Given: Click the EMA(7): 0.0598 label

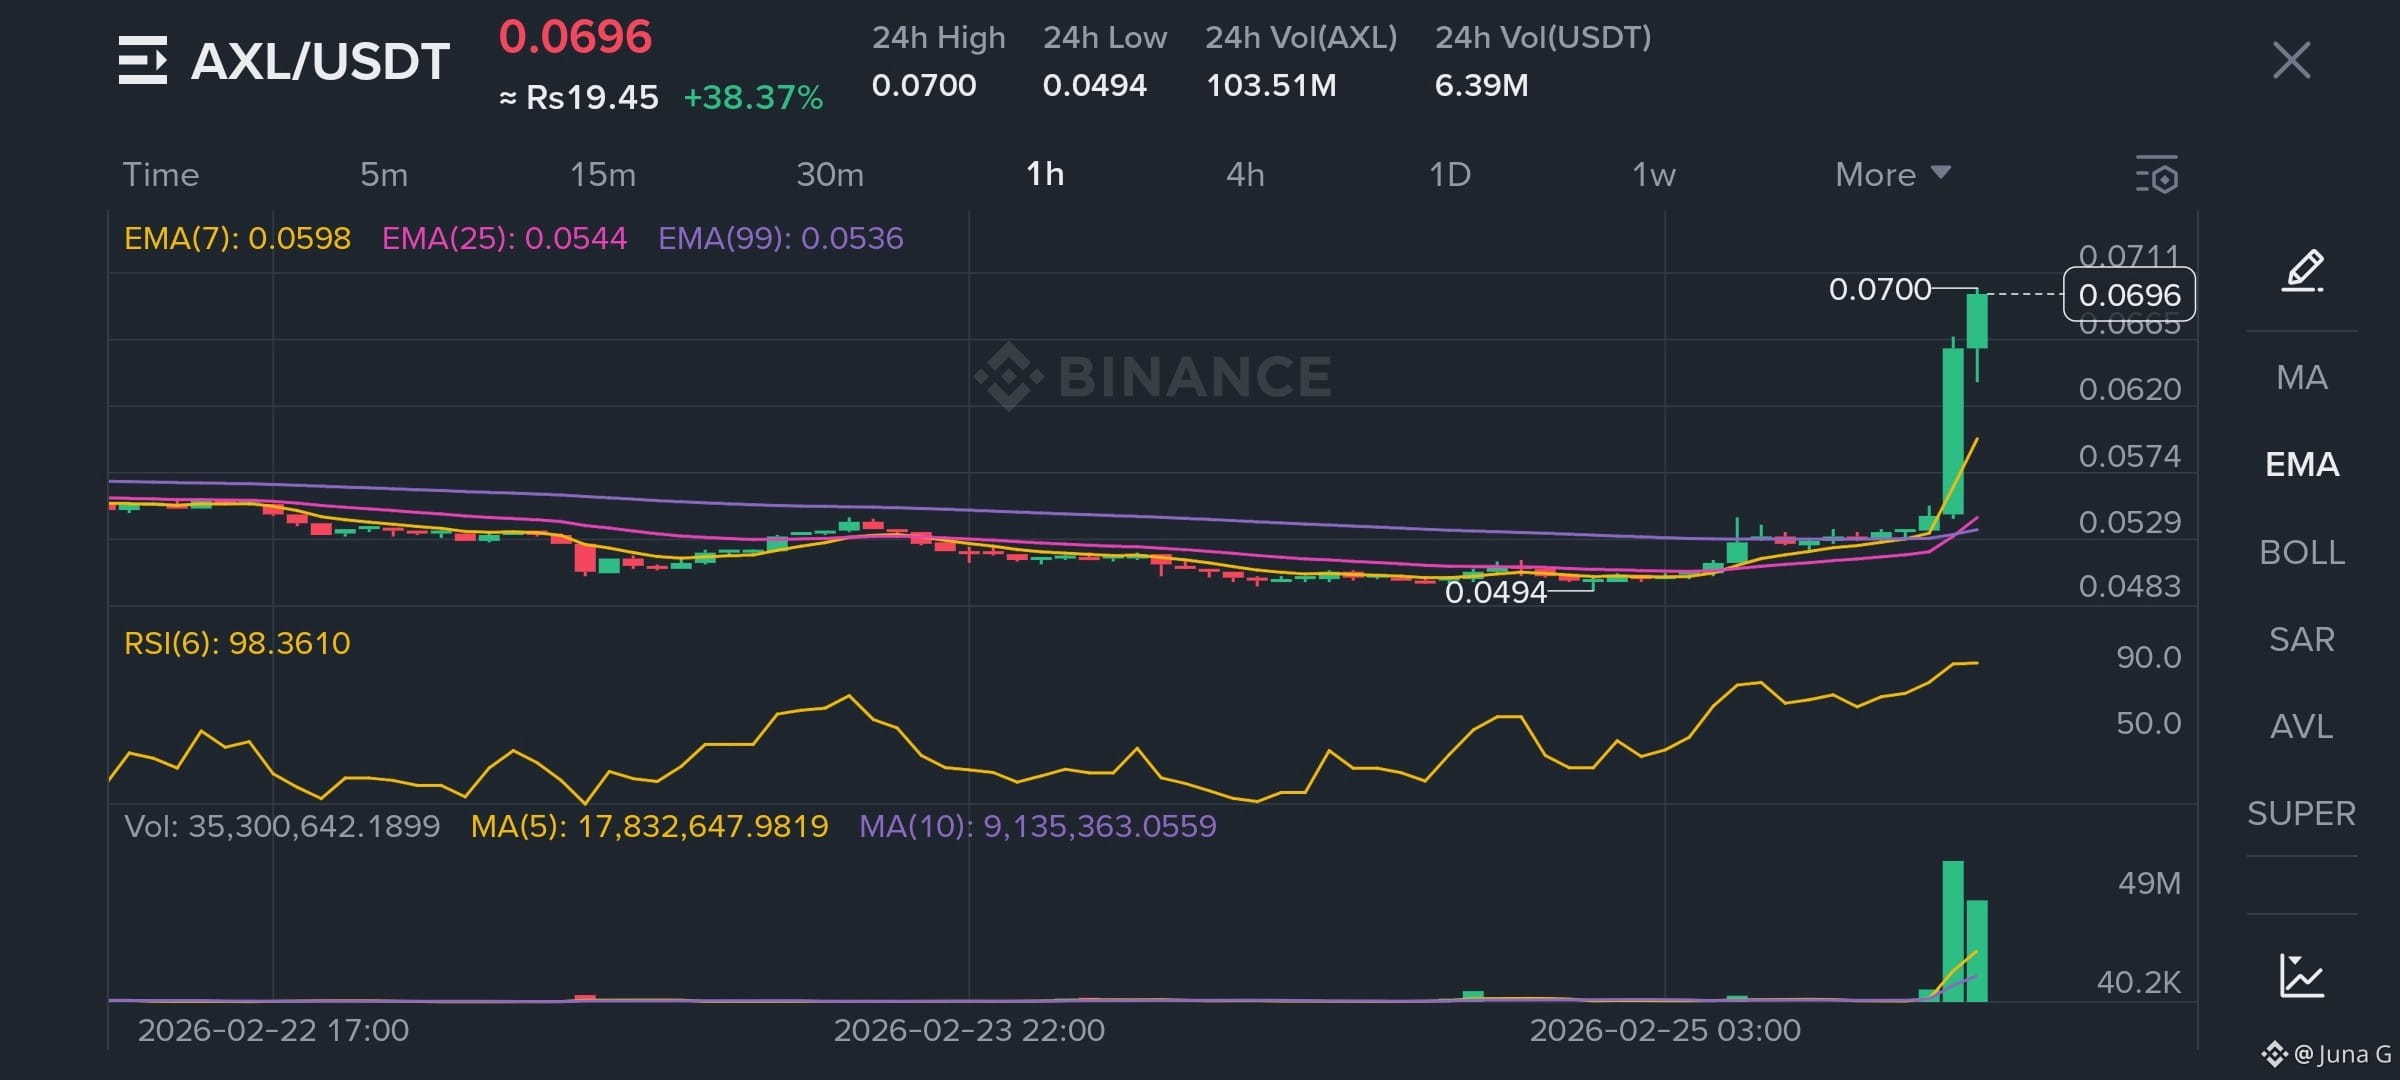Looking at the screenshot, I should click(237, 238).
